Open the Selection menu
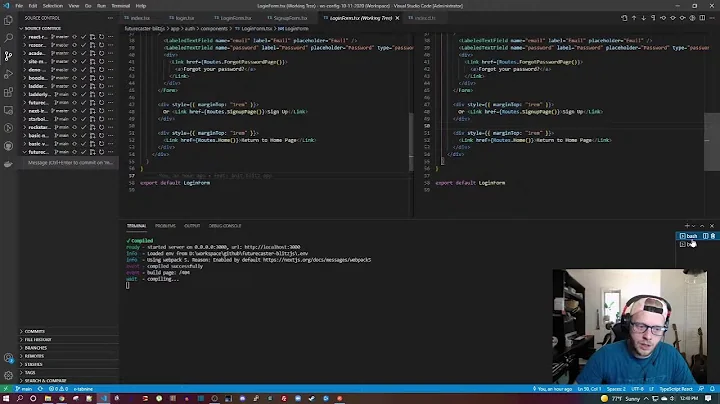The width and height of the screenshot is (720, 404). (53, 6)
